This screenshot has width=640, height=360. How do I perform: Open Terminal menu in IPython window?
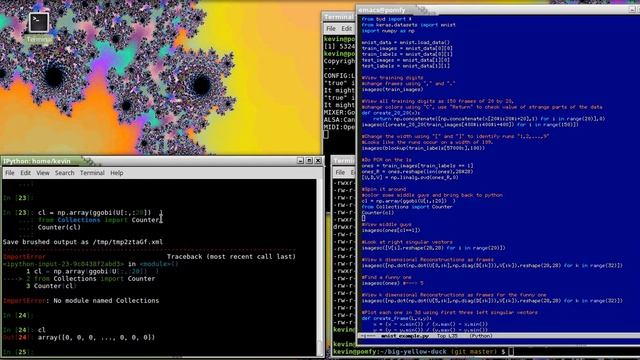coord(92,173)
